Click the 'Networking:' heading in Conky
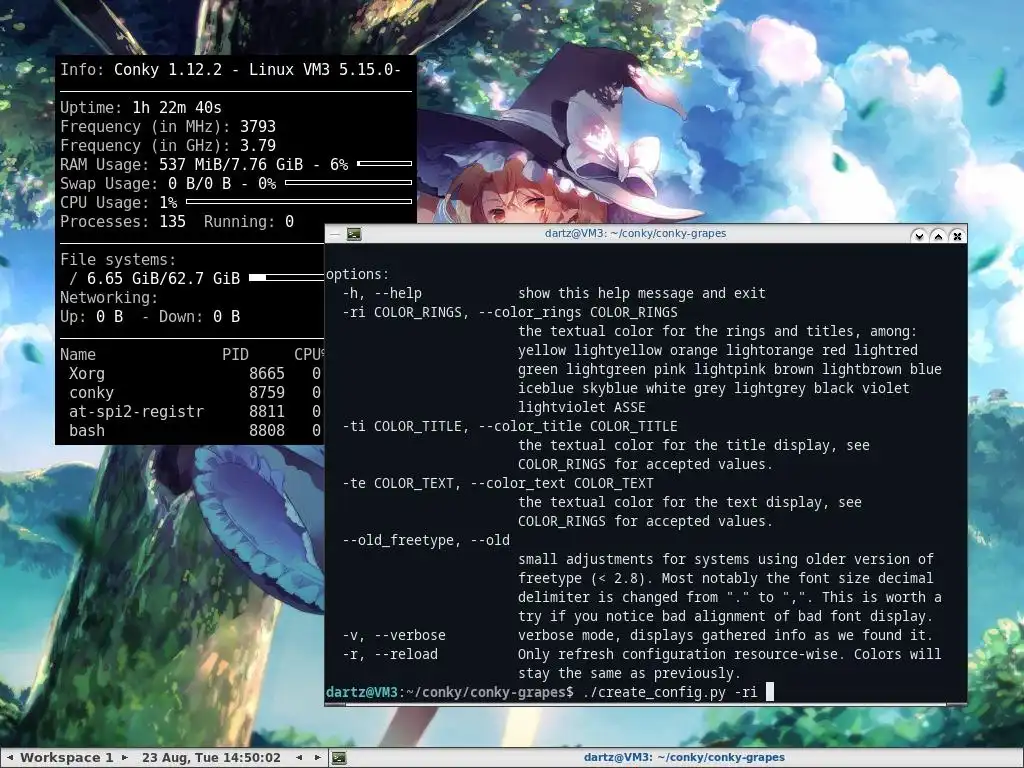 pyautogui.click(x=109, y=297)
